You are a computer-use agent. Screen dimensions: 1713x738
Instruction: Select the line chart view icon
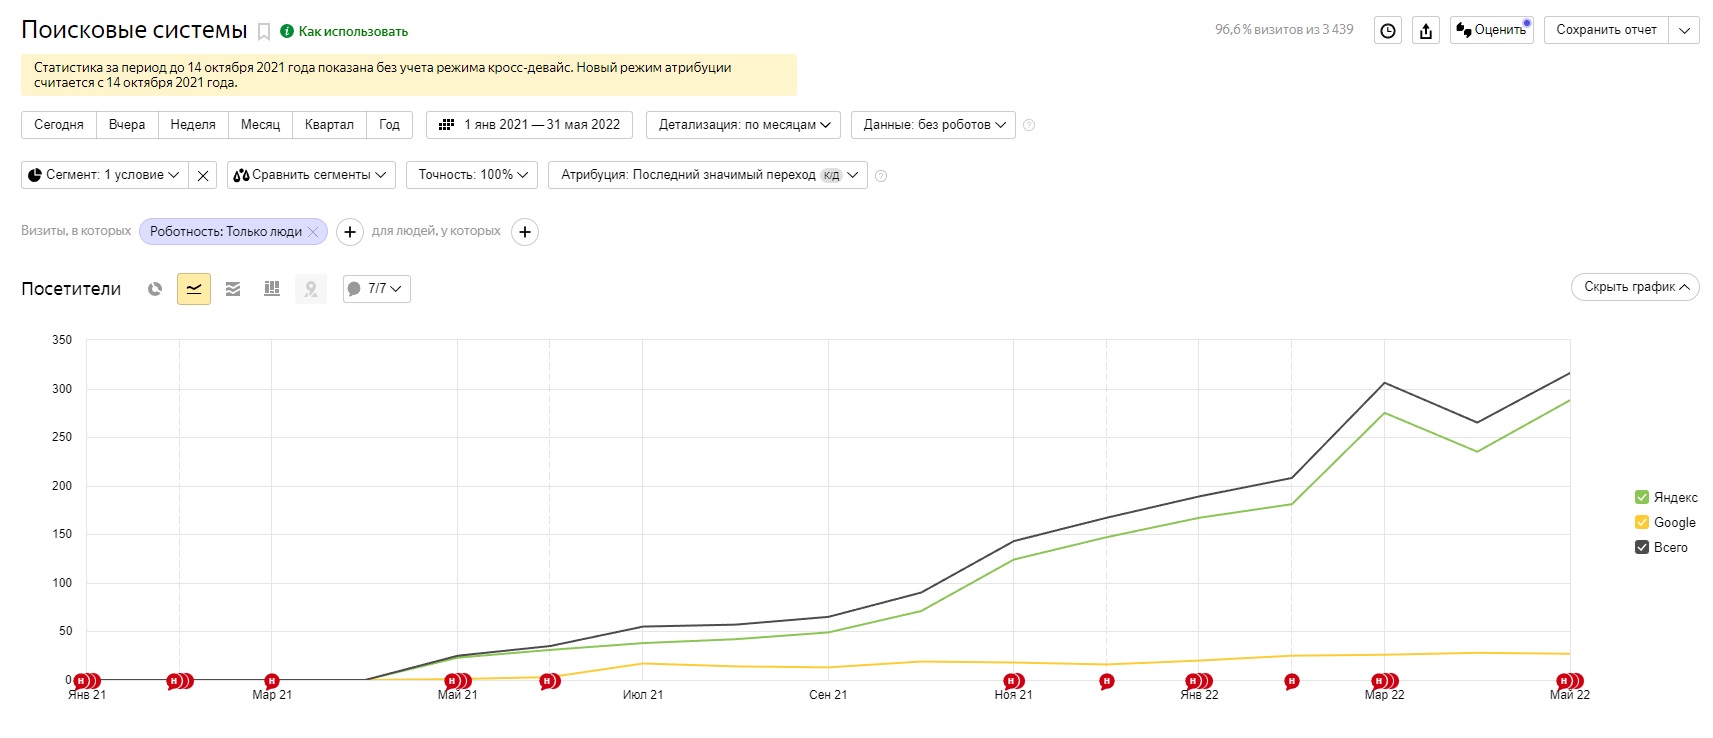click(x=194, y=289)
